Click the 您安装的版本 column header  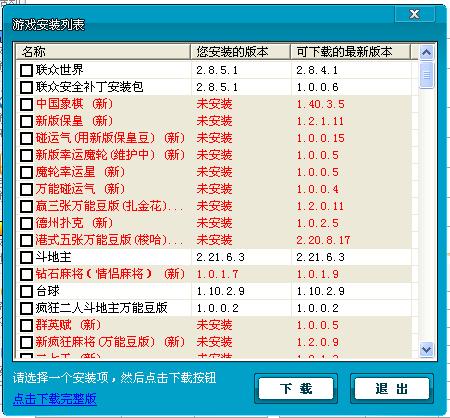tap(241, 52)
